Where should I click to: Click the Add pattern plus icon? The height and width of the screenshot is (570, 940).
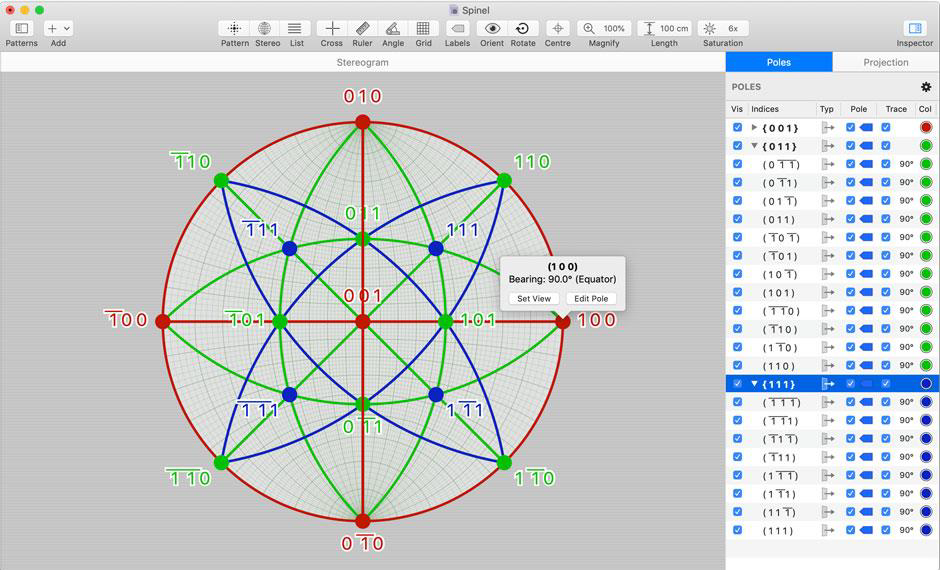click(53, 28)
